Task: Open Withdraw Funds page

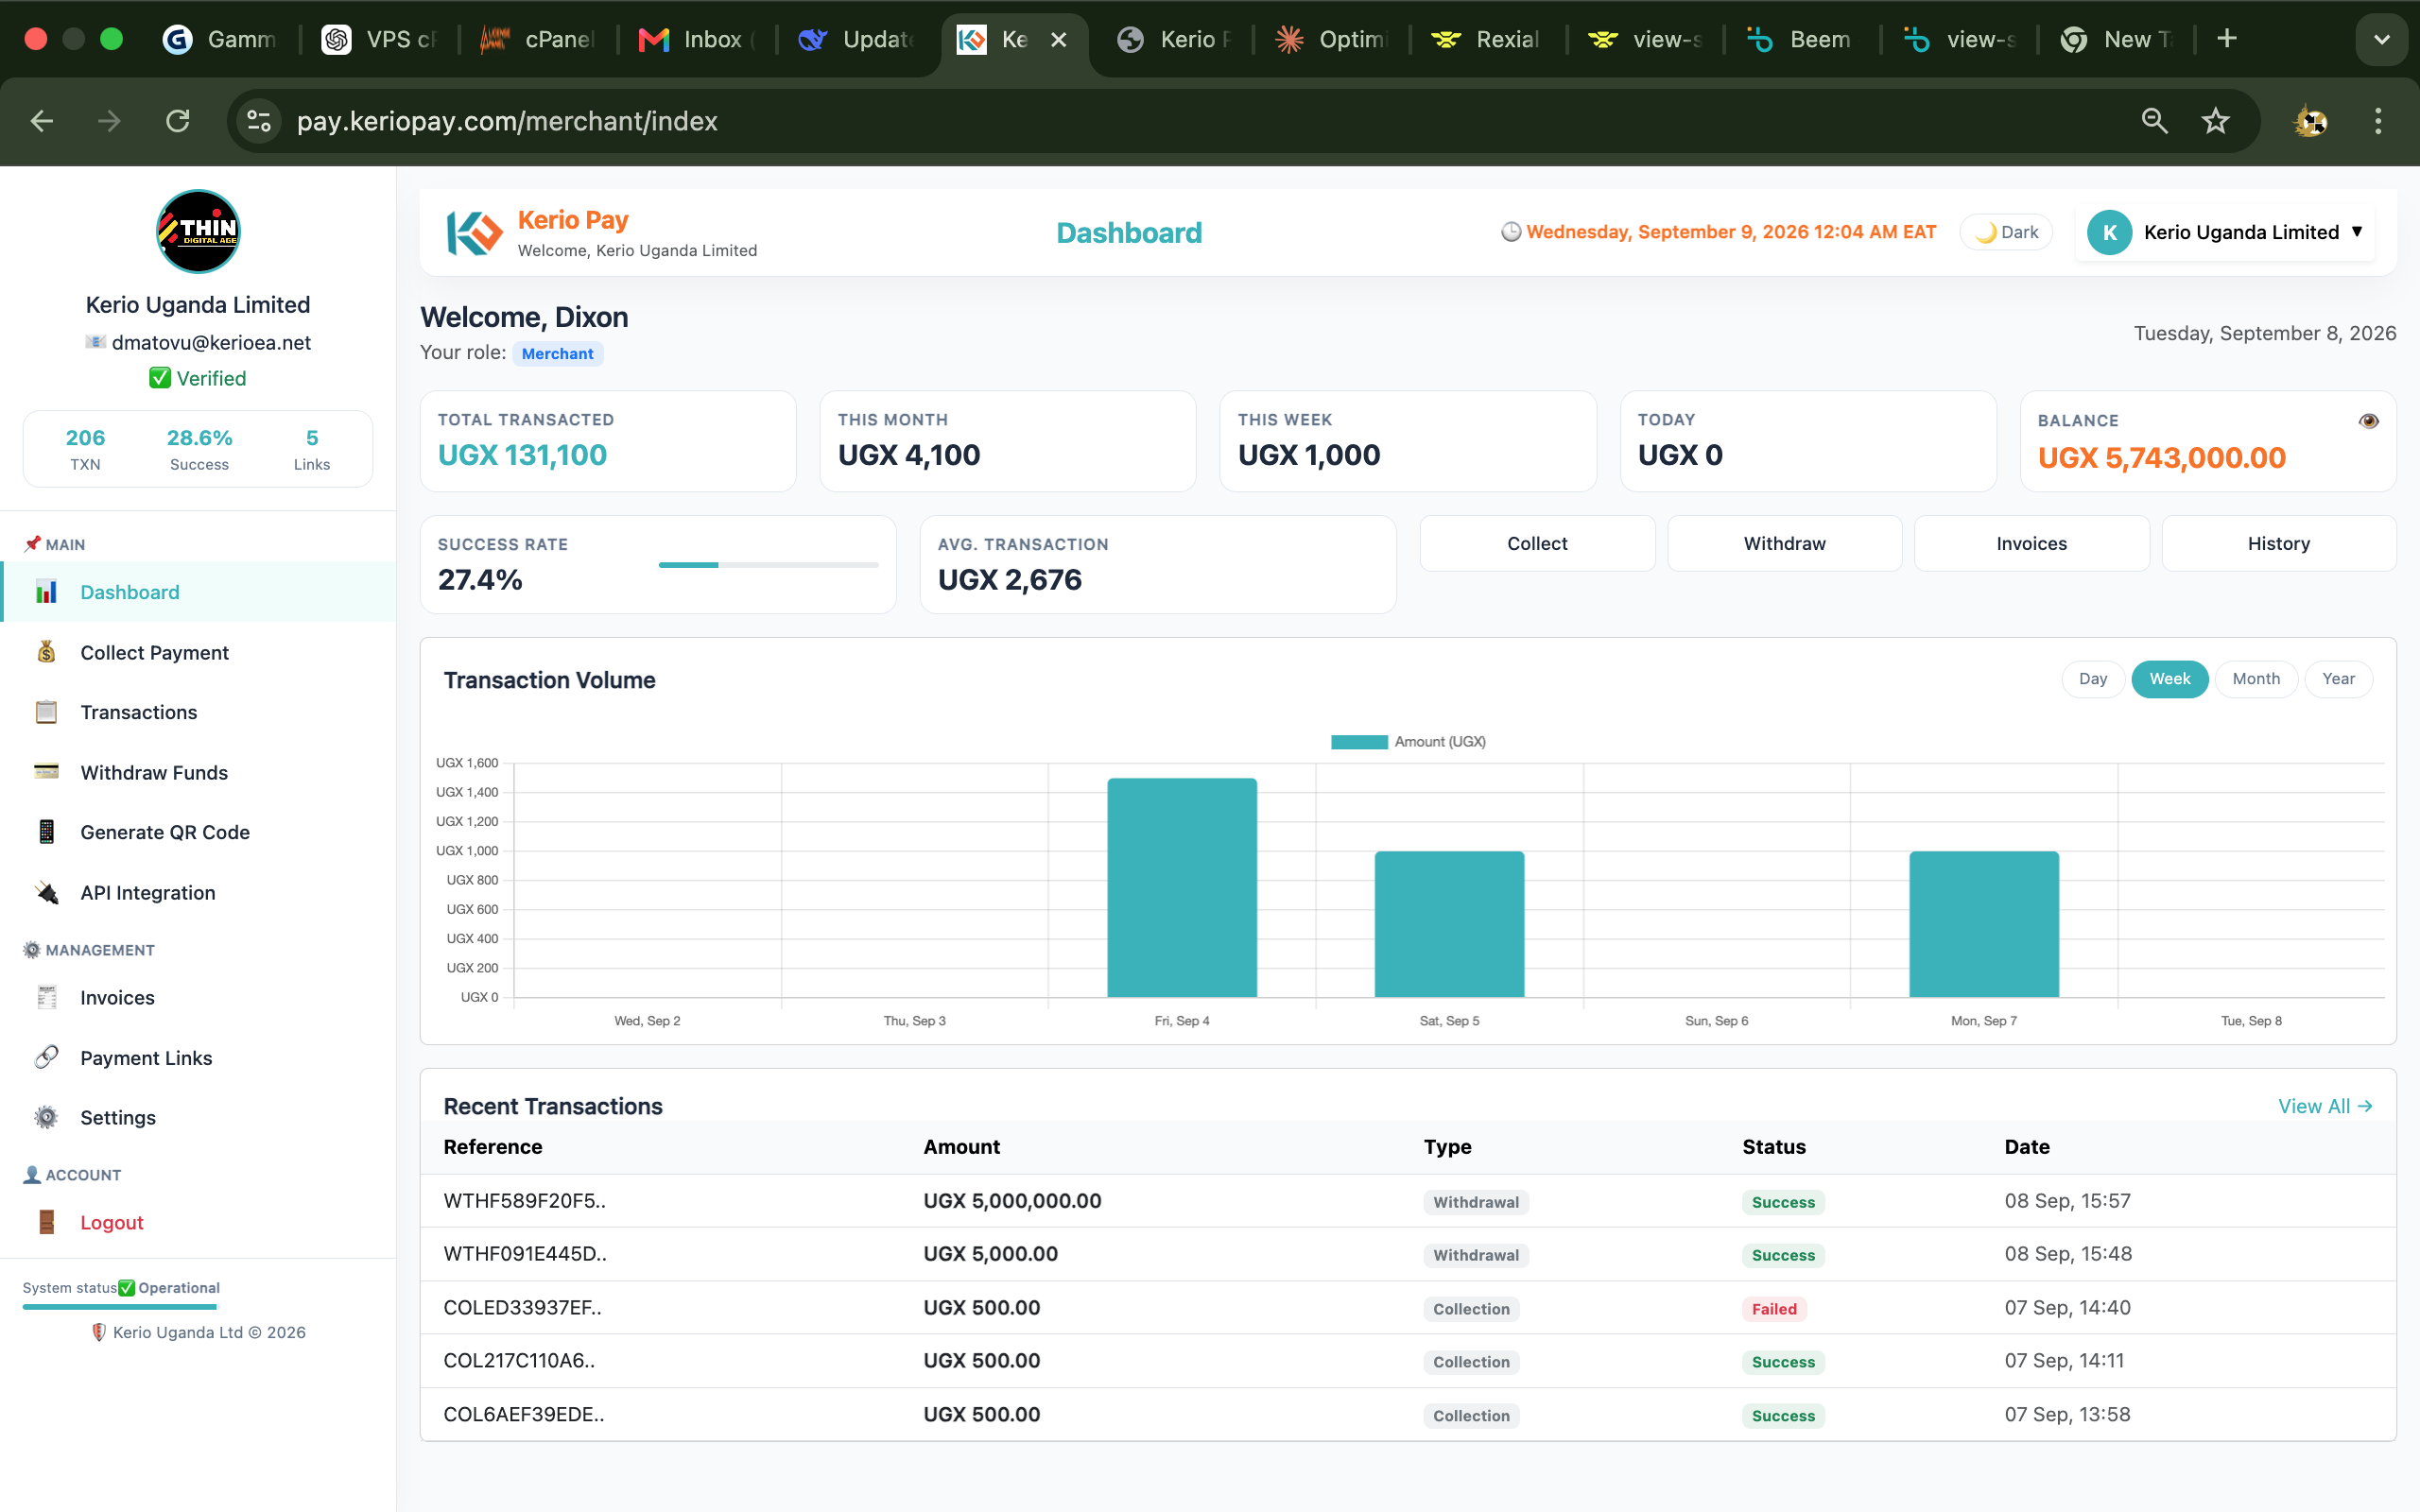Action: (x=198, y=772)
